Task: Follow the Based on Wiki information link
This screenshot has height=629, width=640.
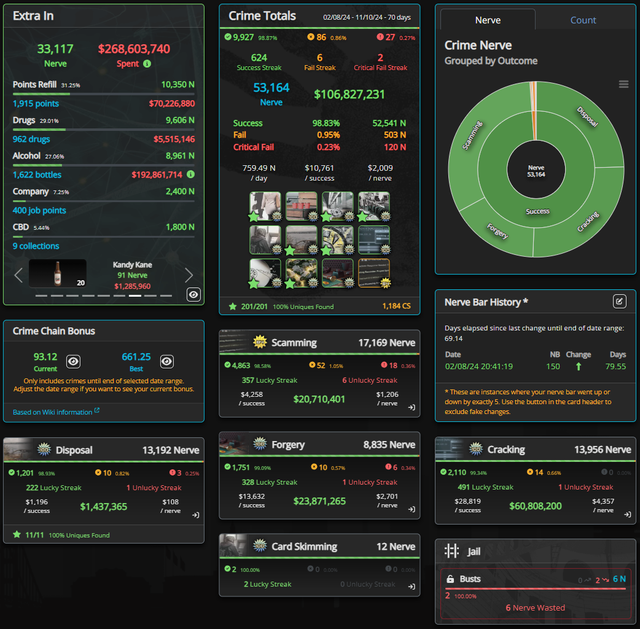Action: 56,412
